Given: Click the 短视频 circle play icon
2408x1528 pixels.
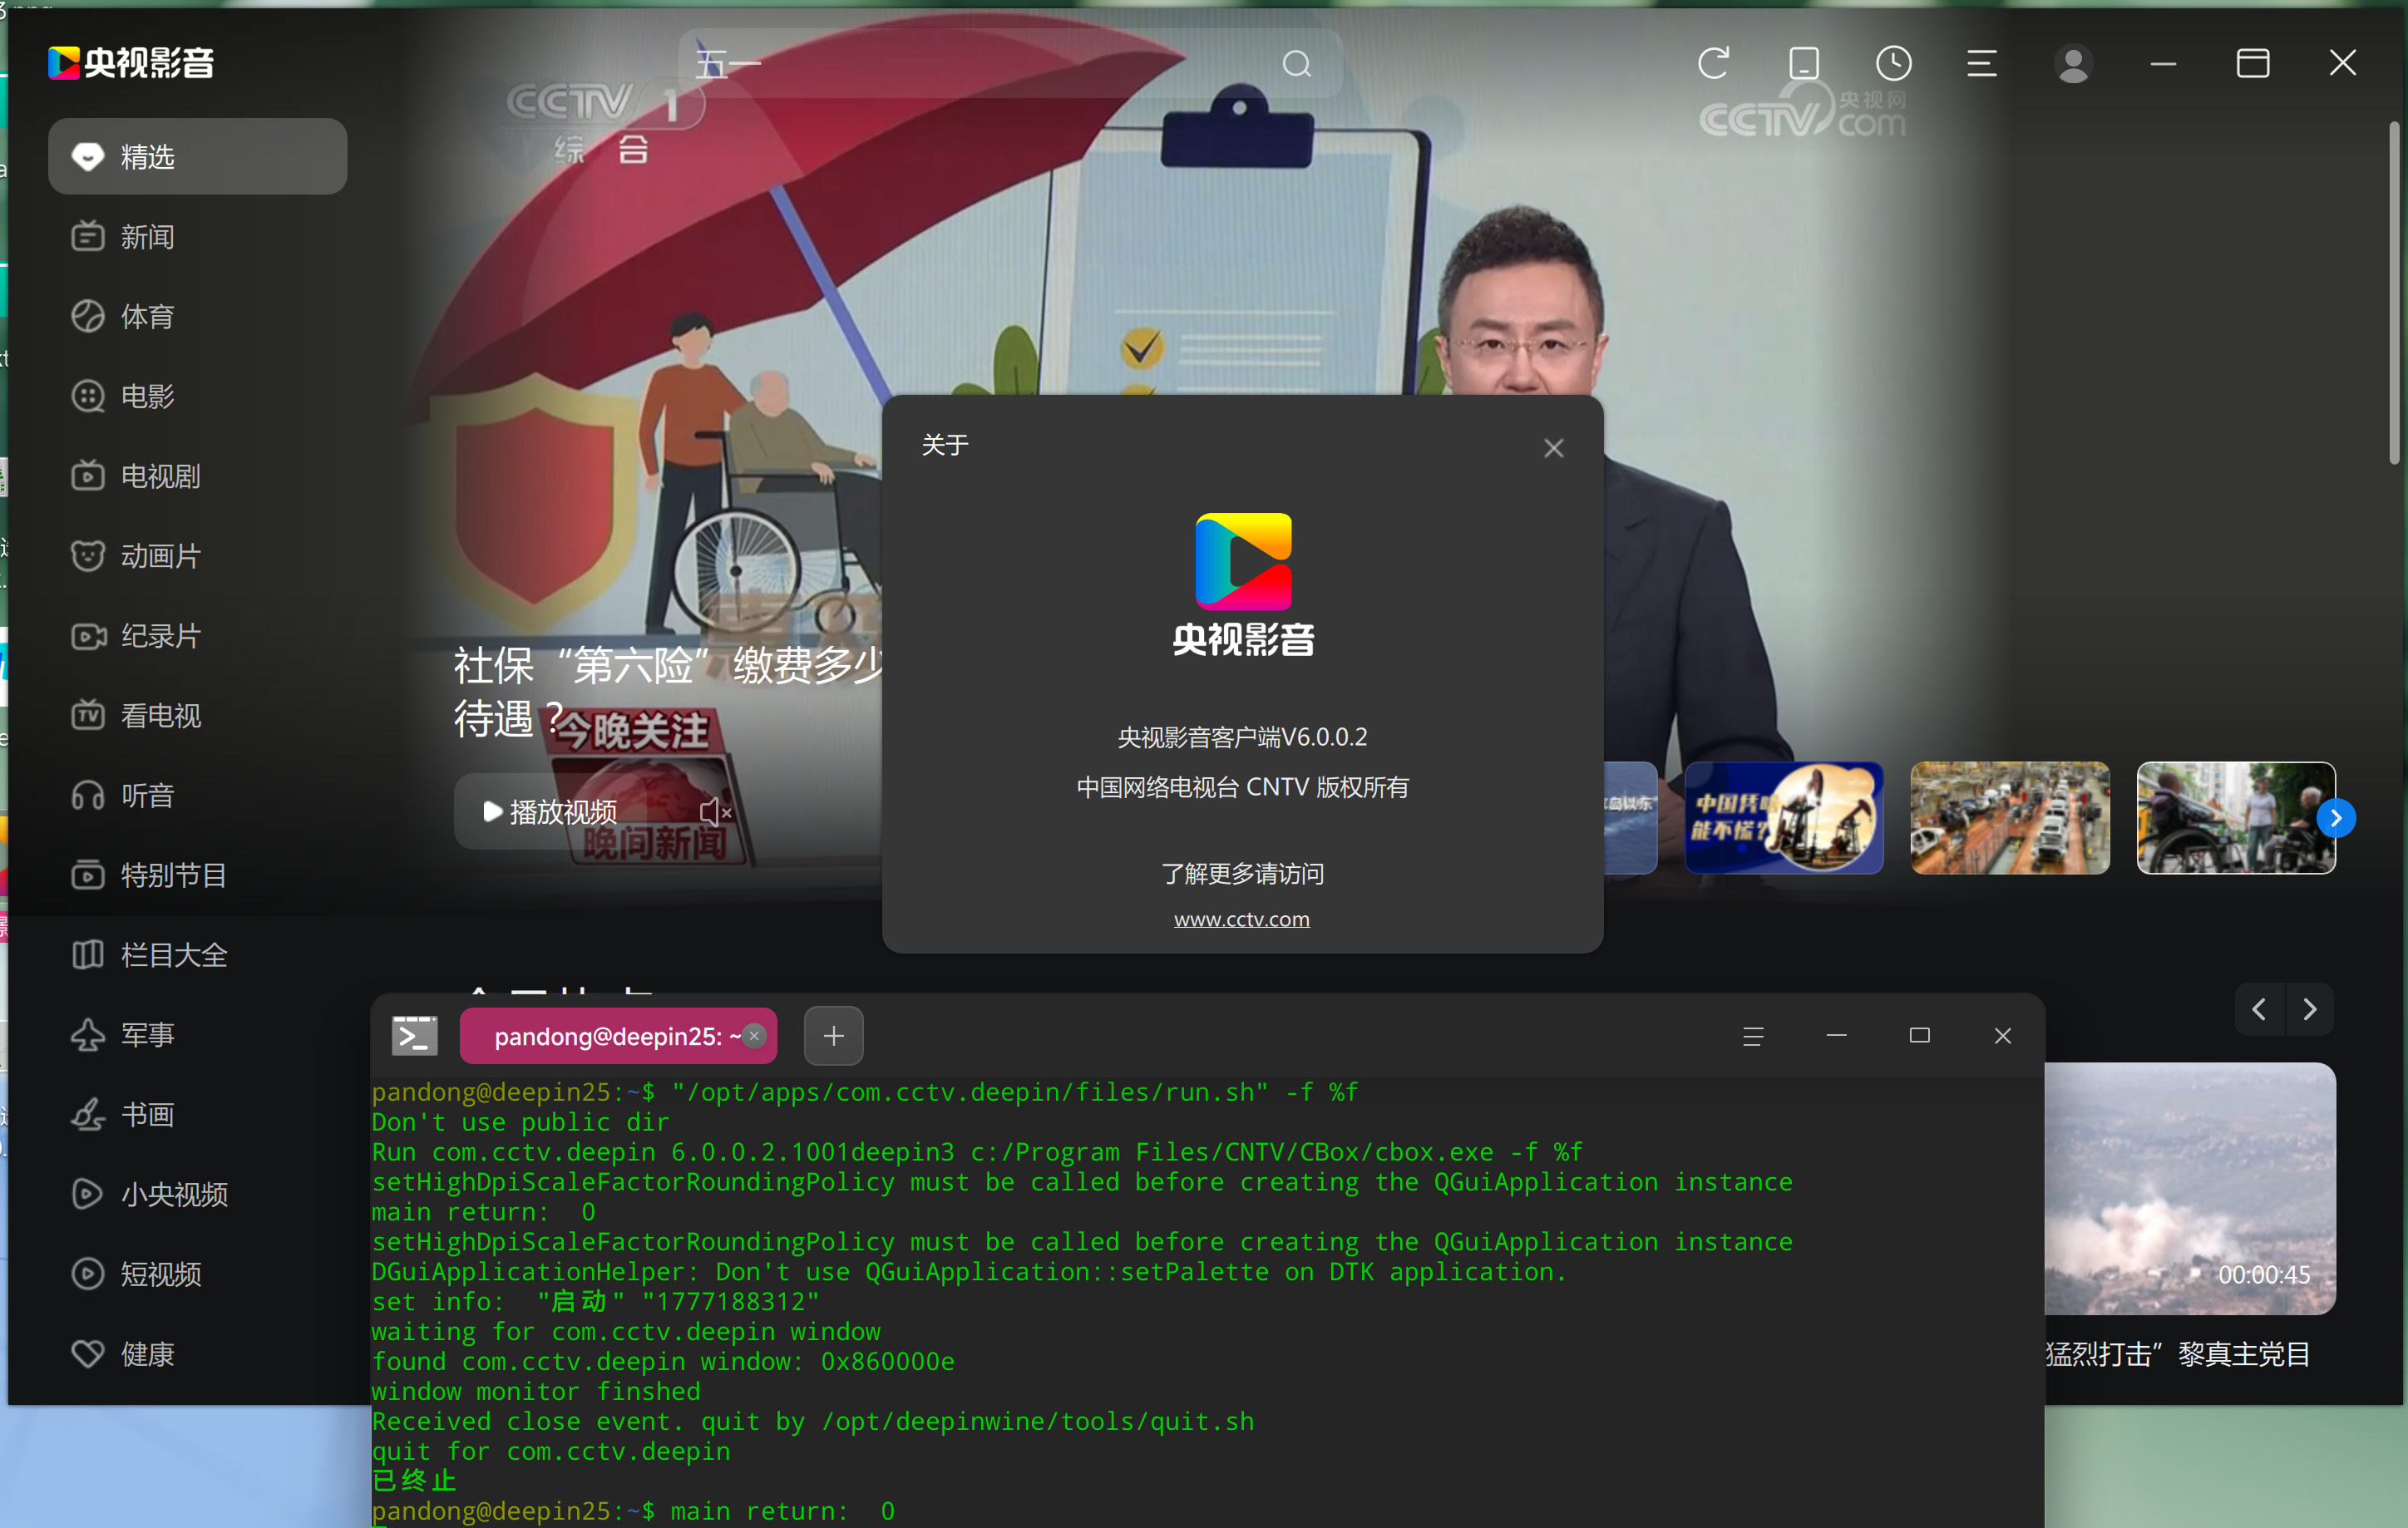Looking at the screenshot, I should pyautogui.click(x=88, y=1274).
